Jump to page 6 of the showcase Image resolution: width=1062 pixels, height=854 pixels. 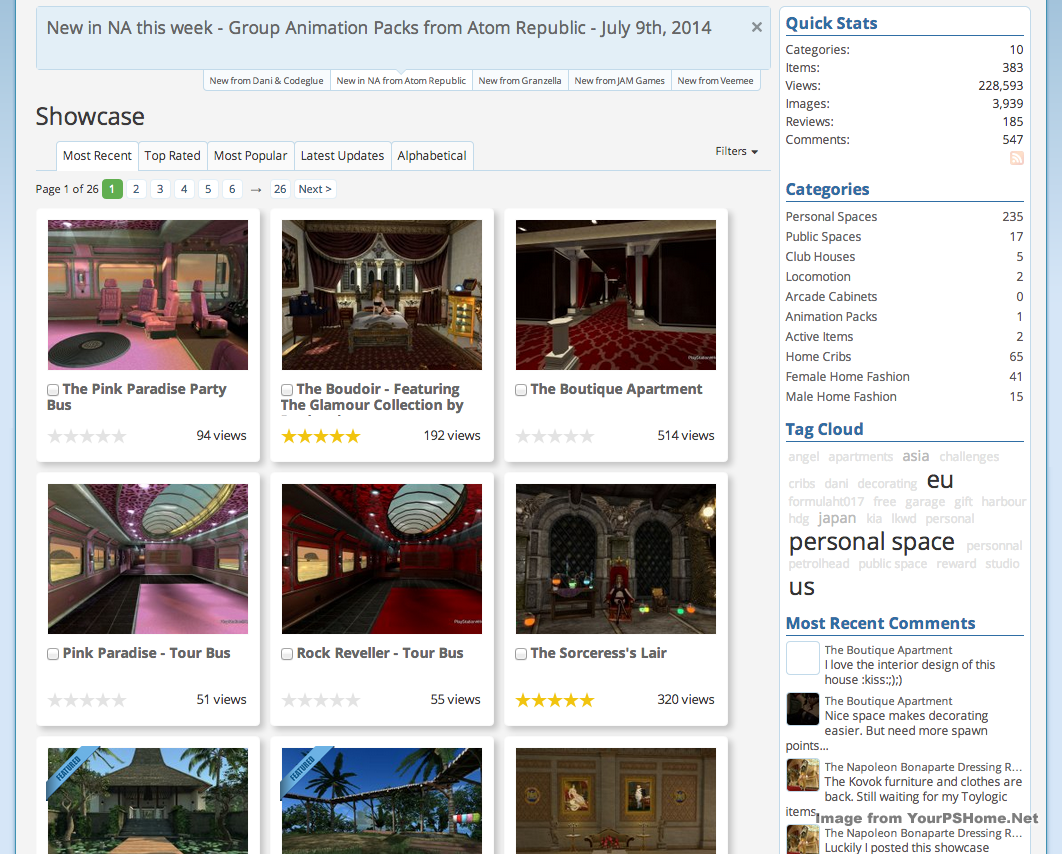[232, 189]
